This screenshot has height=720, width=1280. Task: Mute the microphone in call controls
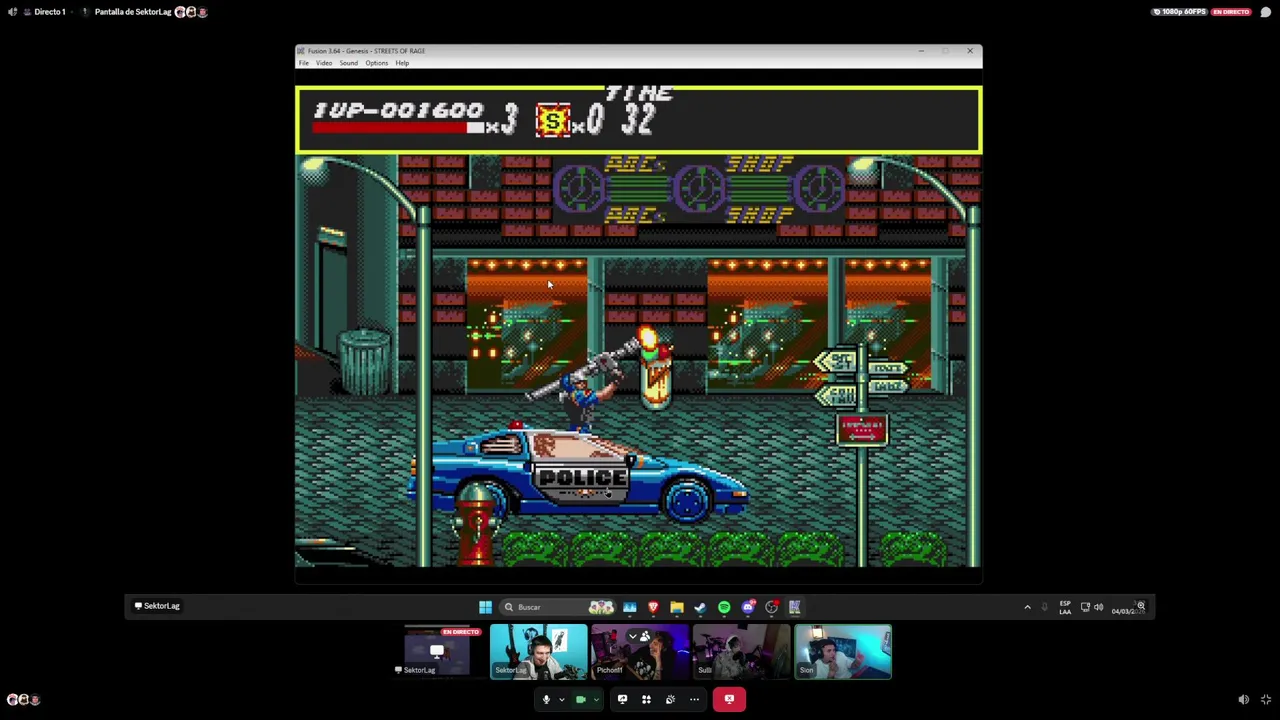tap(546, 699)
